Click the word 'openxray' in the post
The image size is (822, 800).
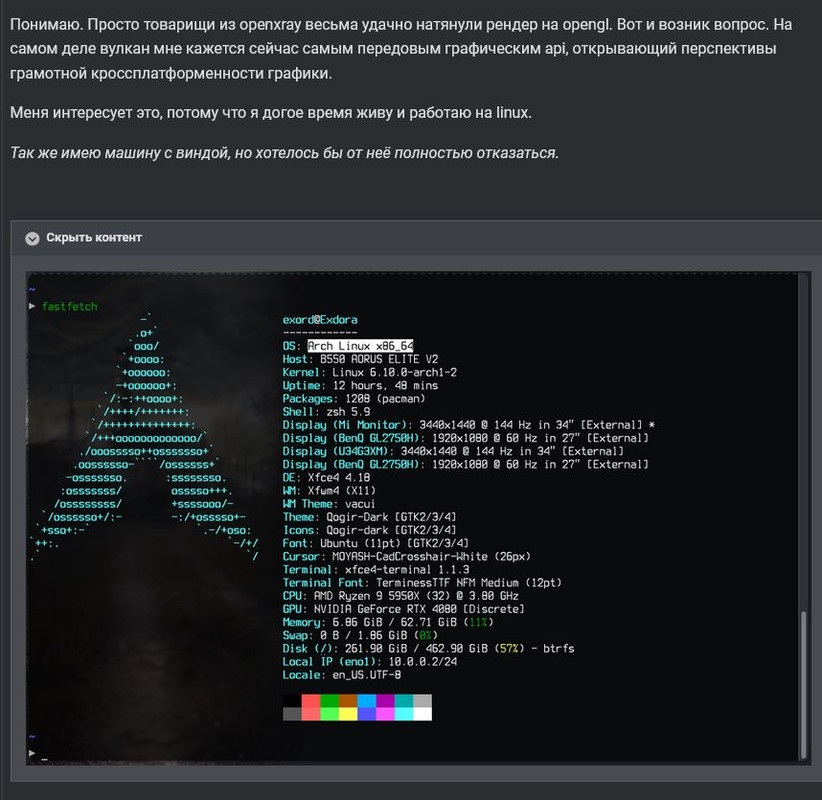click(x=270, y=25)
